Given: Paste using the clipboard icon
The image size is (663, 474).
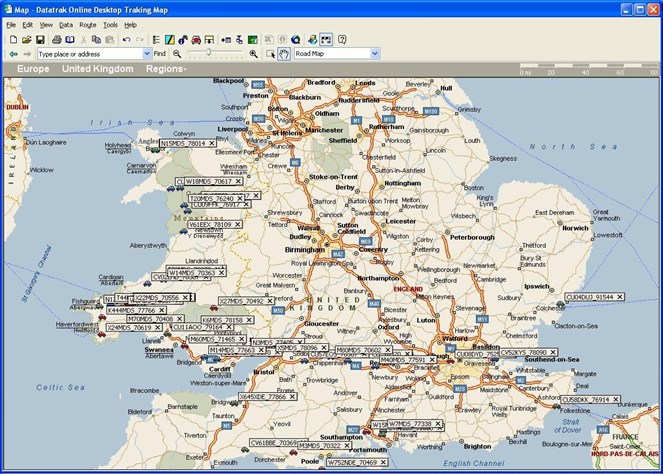Looking at the screenshot, I should tap(110, 40).
